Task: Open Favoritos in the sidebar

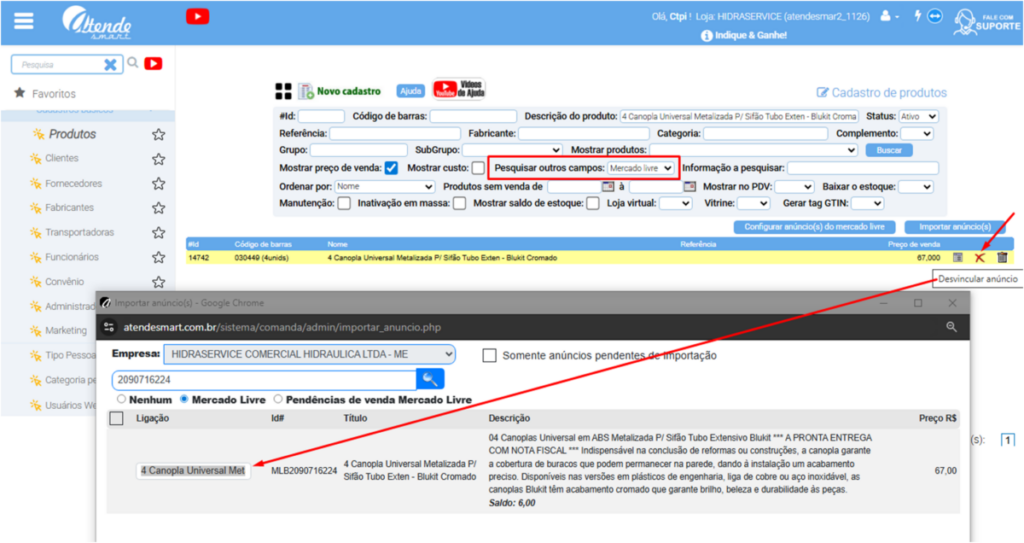Action: [x=54, y=94]
